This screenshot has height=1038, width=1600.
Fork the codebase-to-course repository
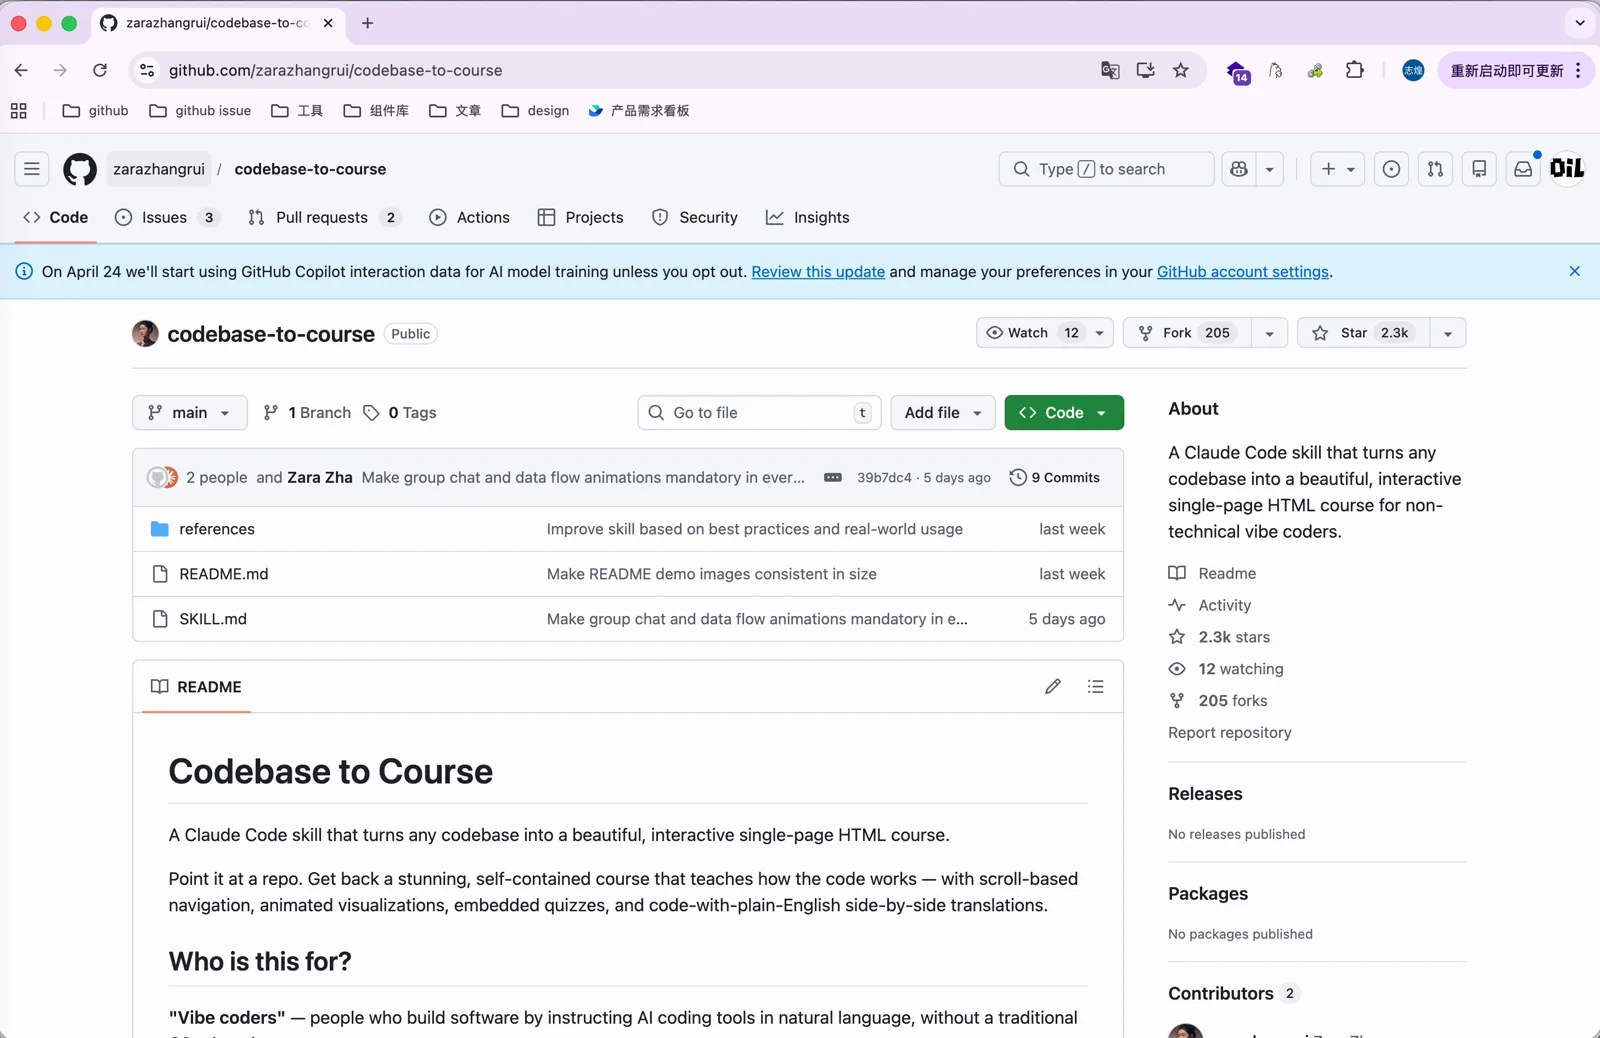(x=1187, y=333)
